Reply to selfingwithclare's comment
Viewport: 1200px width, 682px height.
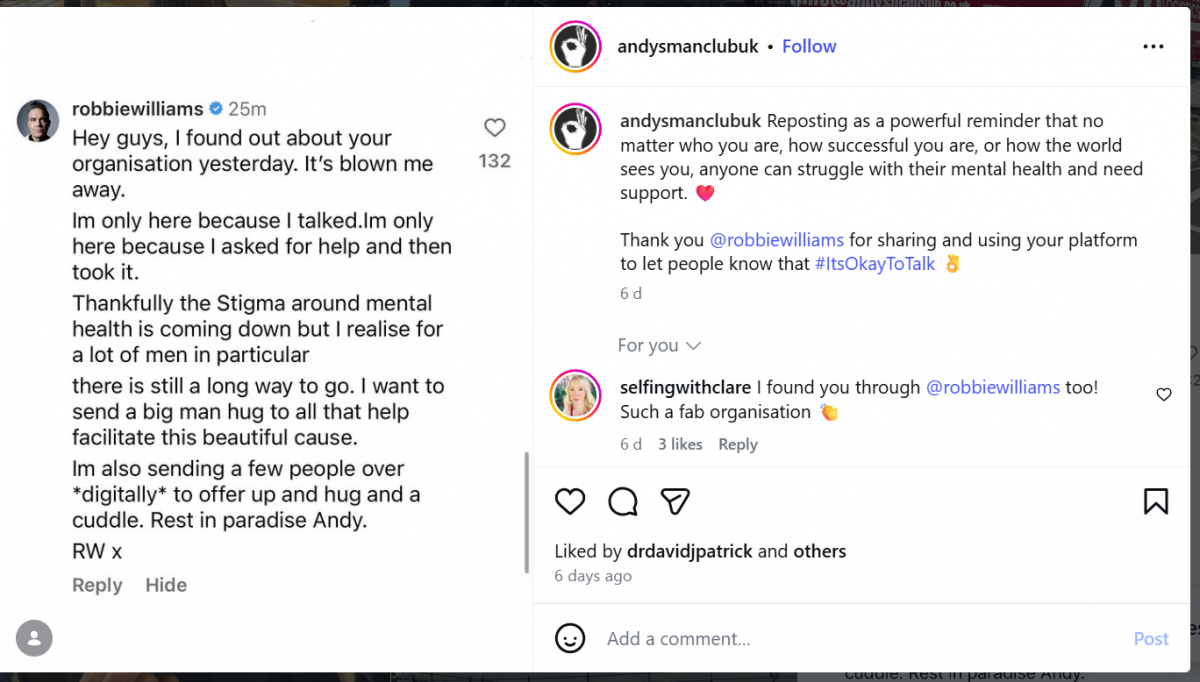(x=738, y=444)
